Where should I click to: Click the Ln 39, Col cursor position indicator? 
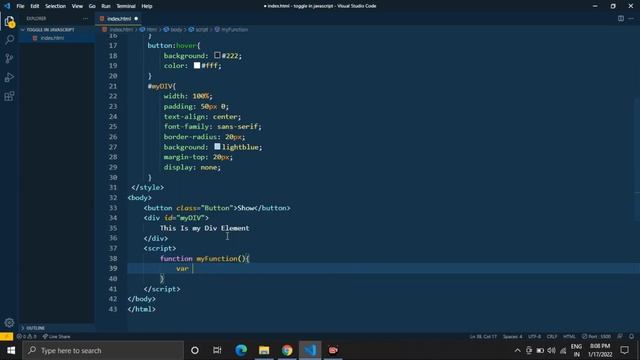tap(483, 336)
